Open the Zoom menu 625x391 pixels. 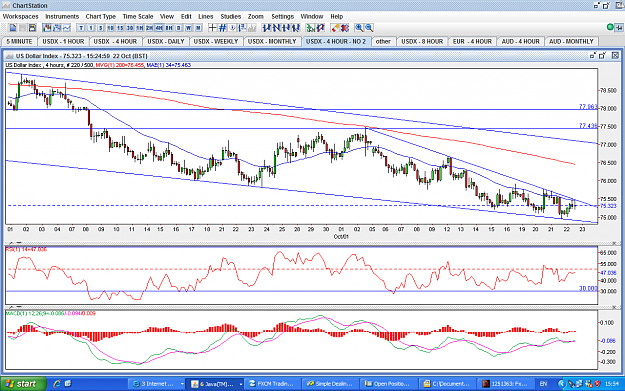coord(256,16)
